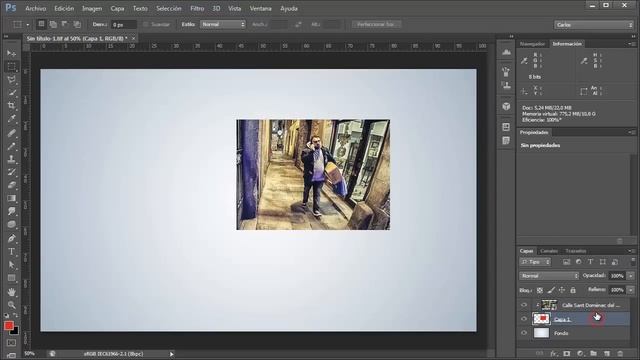
Task: Select the Crop tool
Action: (11, 106)
